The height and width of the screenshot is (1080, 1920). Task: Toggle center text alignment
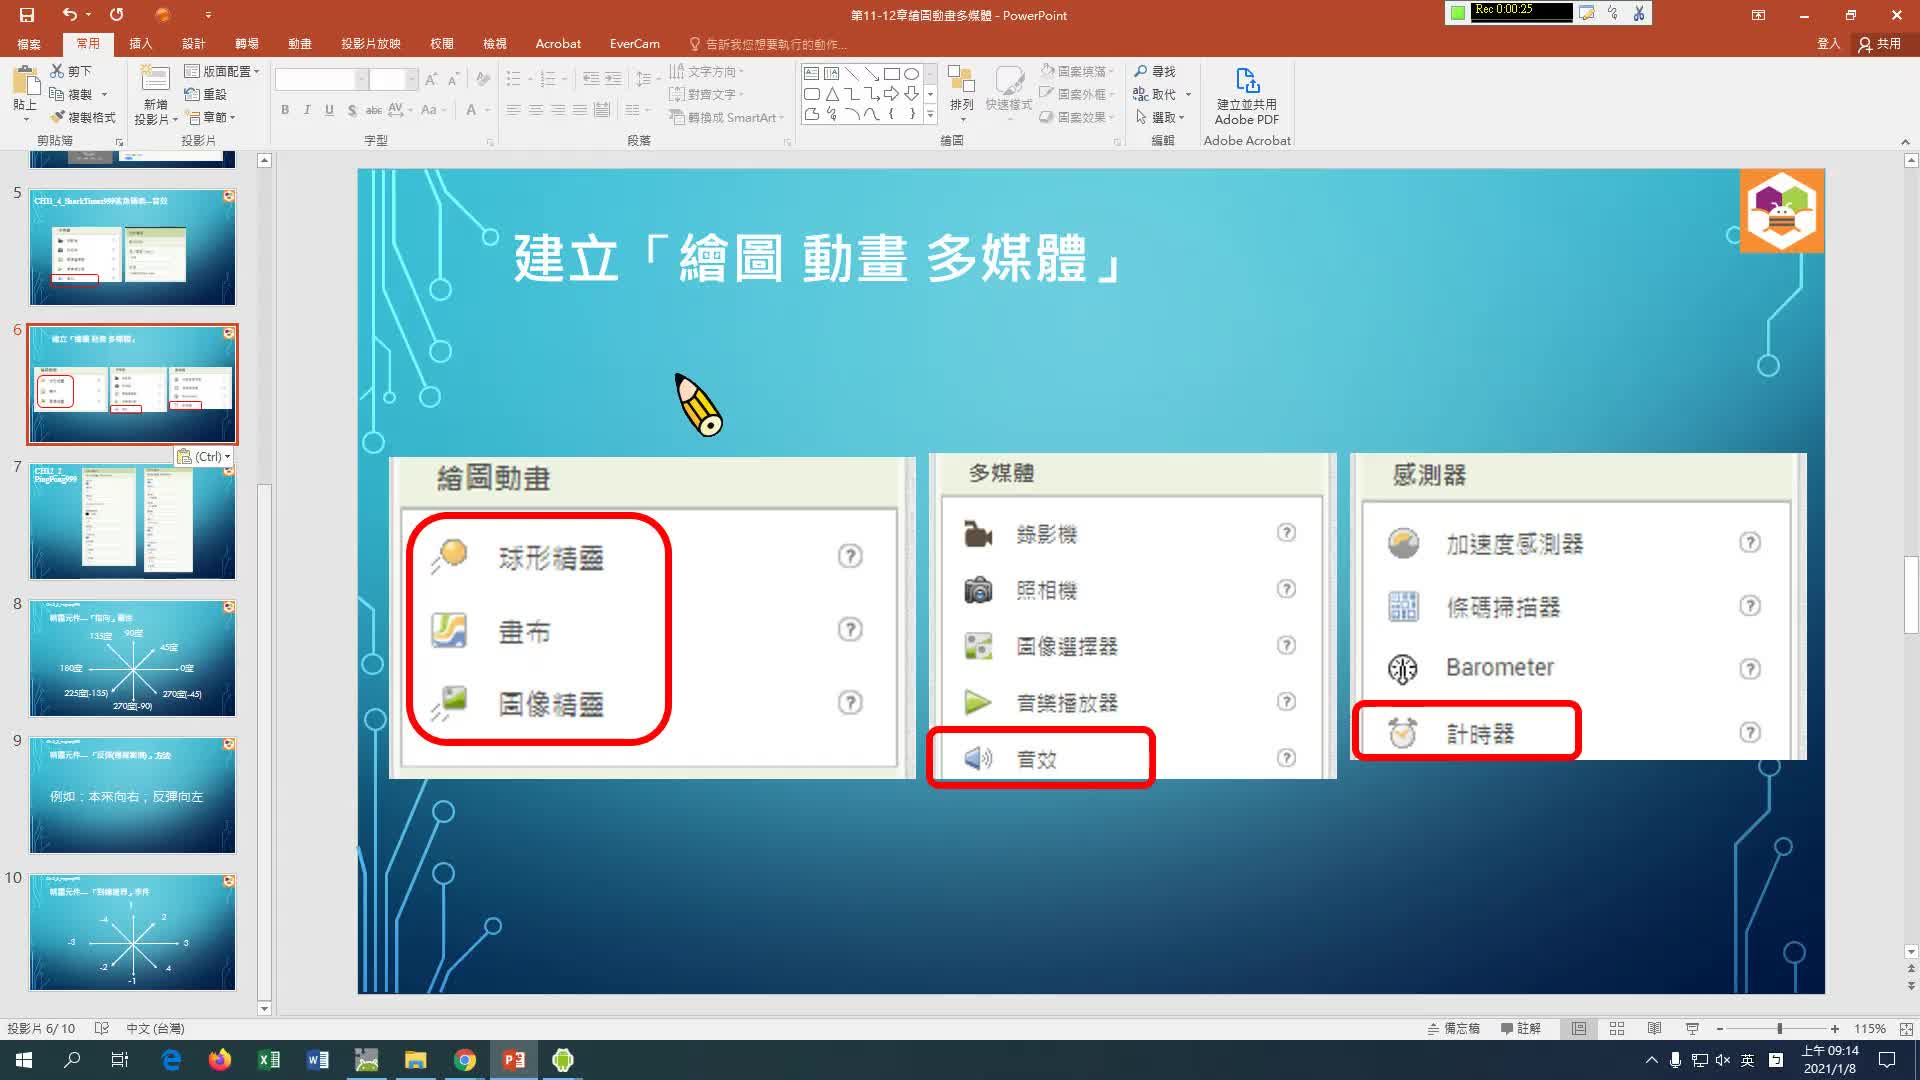(536, 110)
